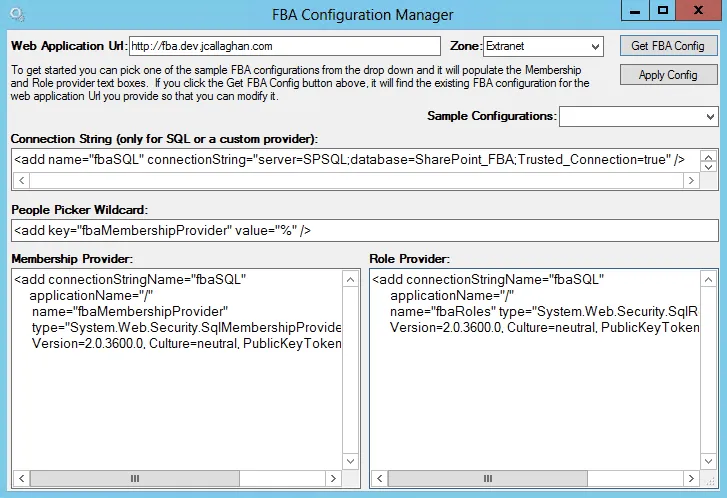Click the Role Provider scroll left arrow
This screenshot has height=498, width=727.
tap(379, 478)
